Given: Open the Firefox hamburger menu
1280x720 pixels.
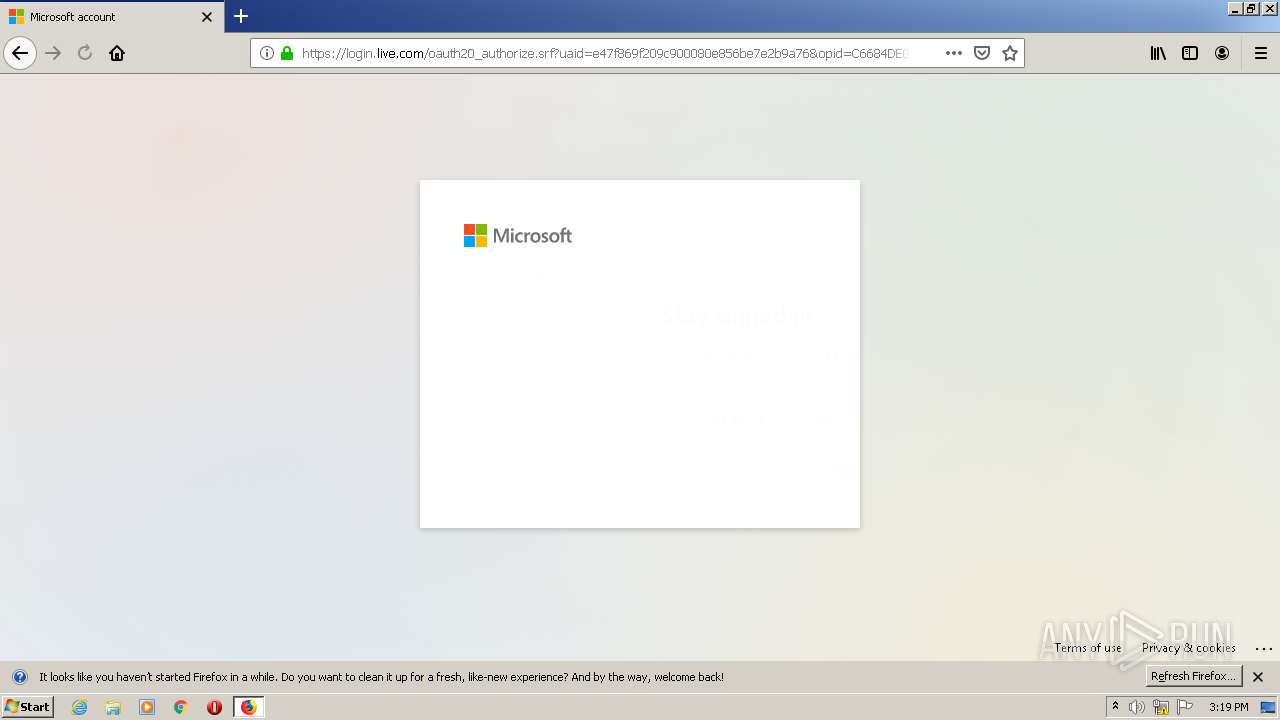Looking at the screenshot, I should (x=1261, y=53).
